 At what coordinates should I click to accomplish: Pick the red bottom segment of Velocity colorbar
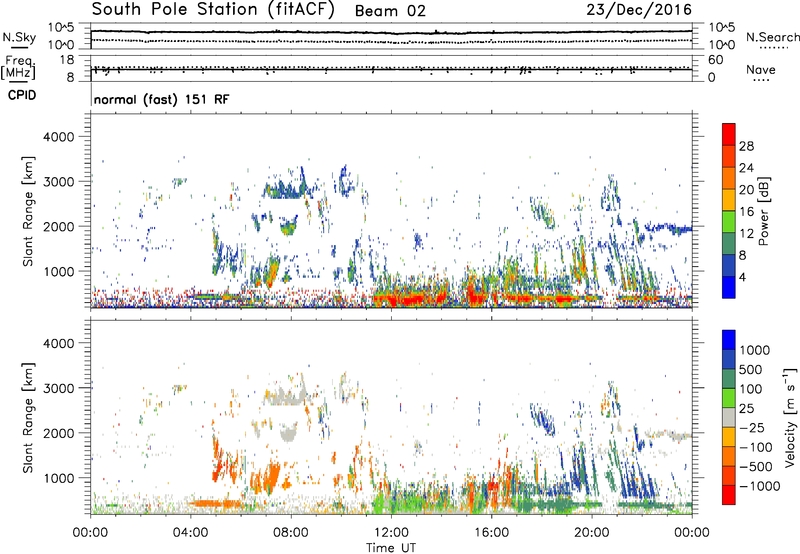coord(729,495)
